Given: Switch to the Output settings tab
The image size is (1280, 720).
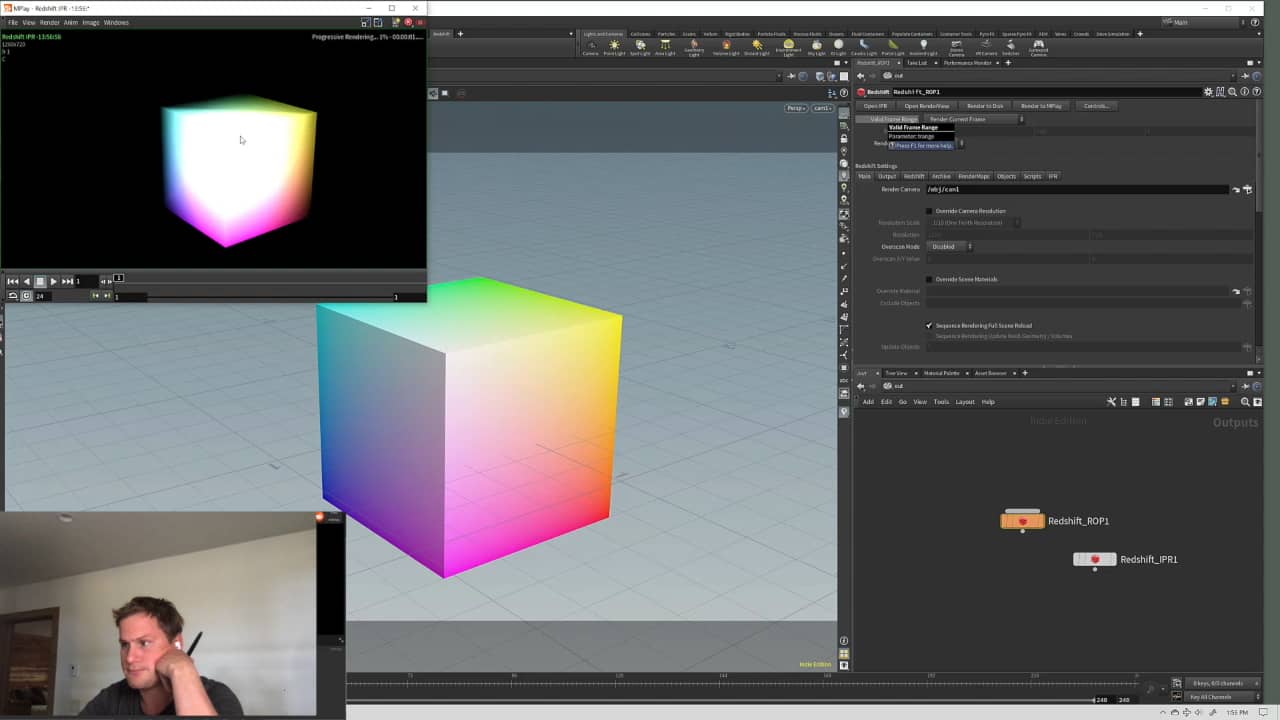Looking at the screenshot, I should (887, 176).
